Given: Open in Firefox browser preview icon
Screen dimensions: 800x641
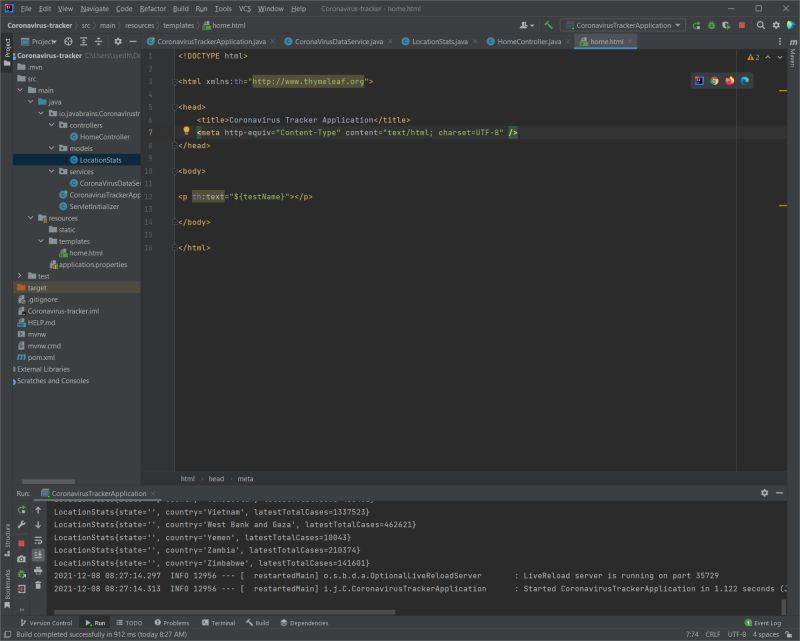Looking at the screenshot, I should pos(729,81).
